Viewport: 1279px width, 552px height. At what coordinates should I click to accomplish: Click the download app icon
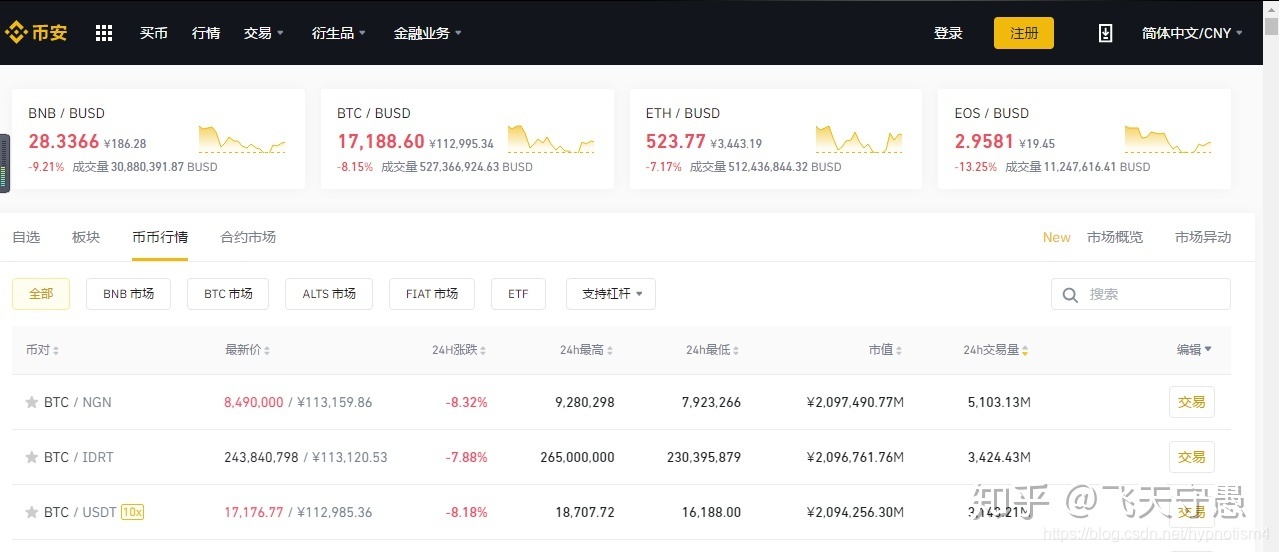click(x=1105, y=33)
